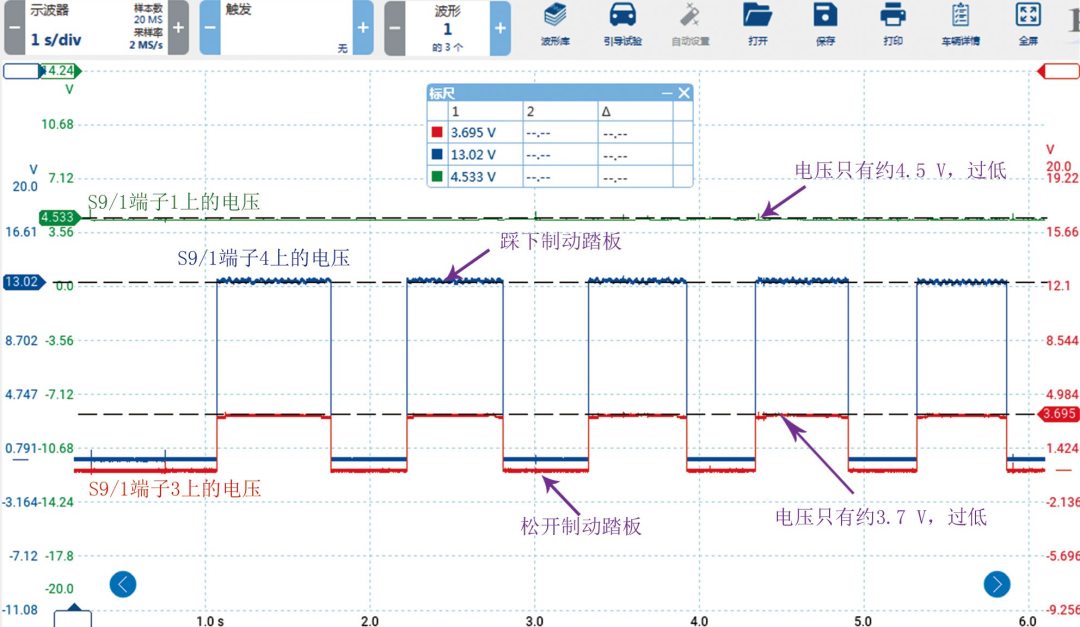Click the label S9/1端子1上的电压
The height and width of the screenshot is (627, 1080).
[174, 202]
